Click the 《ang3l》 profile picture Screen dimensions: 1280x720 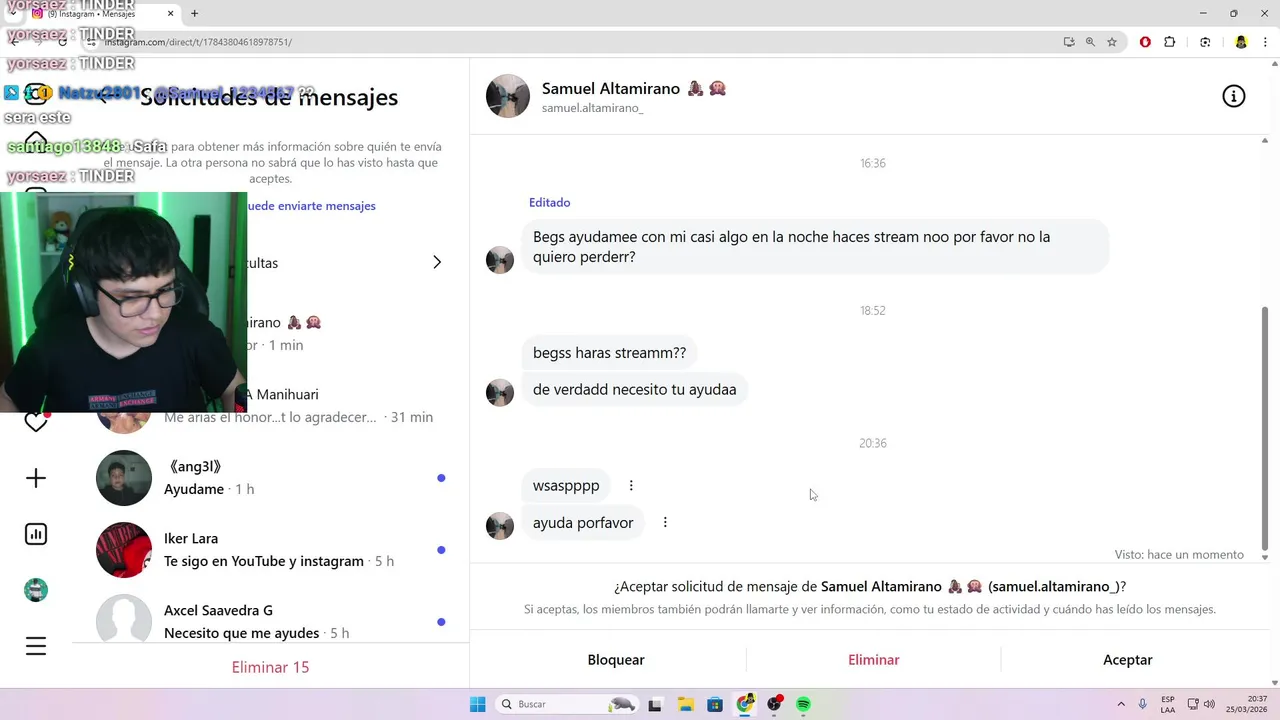pos(124,478)
